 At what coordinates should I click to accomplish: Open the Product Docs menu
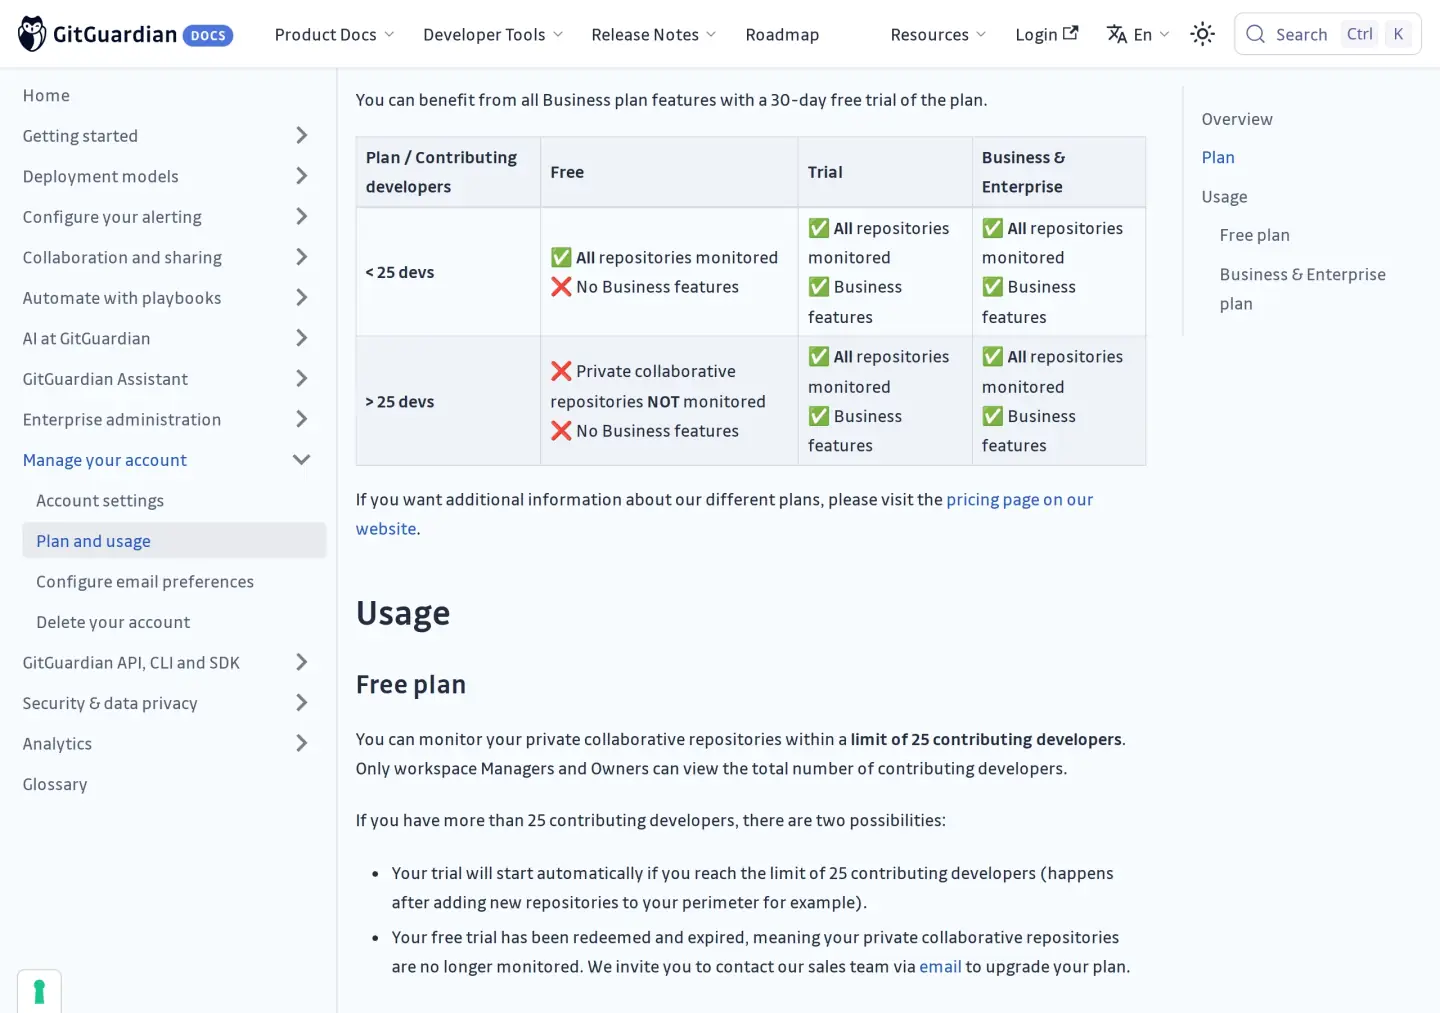[x=335, y=34]
